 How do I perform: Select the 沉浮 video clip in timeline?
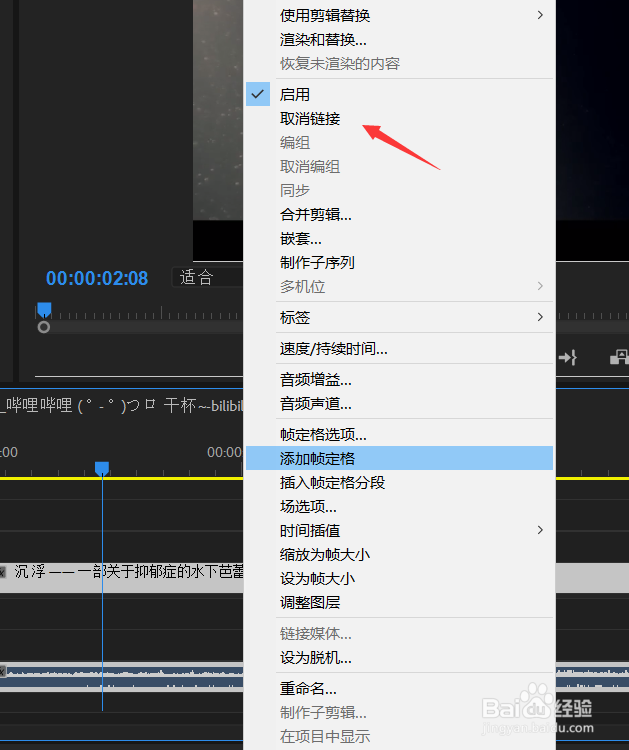pos(122,577)
